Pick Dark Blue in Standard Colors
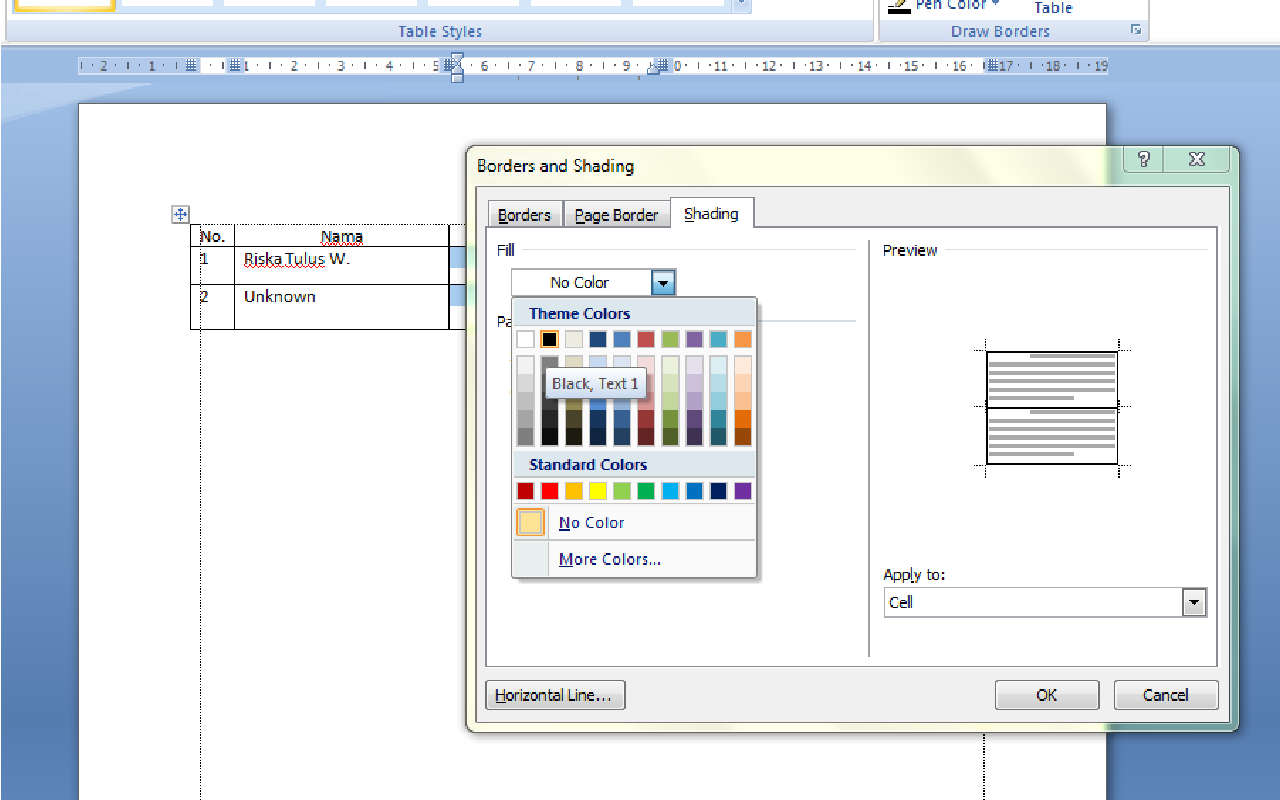This screenshot has height=800, width=1280. [718, 491]
